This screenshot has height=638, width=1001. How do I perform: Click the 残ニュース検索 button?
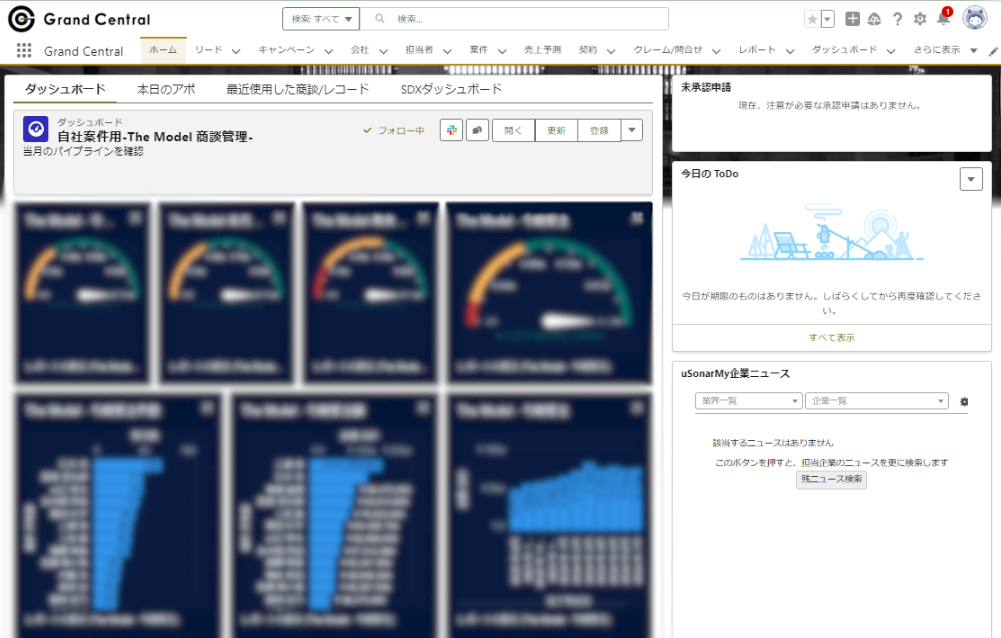[x=831, y=480]
